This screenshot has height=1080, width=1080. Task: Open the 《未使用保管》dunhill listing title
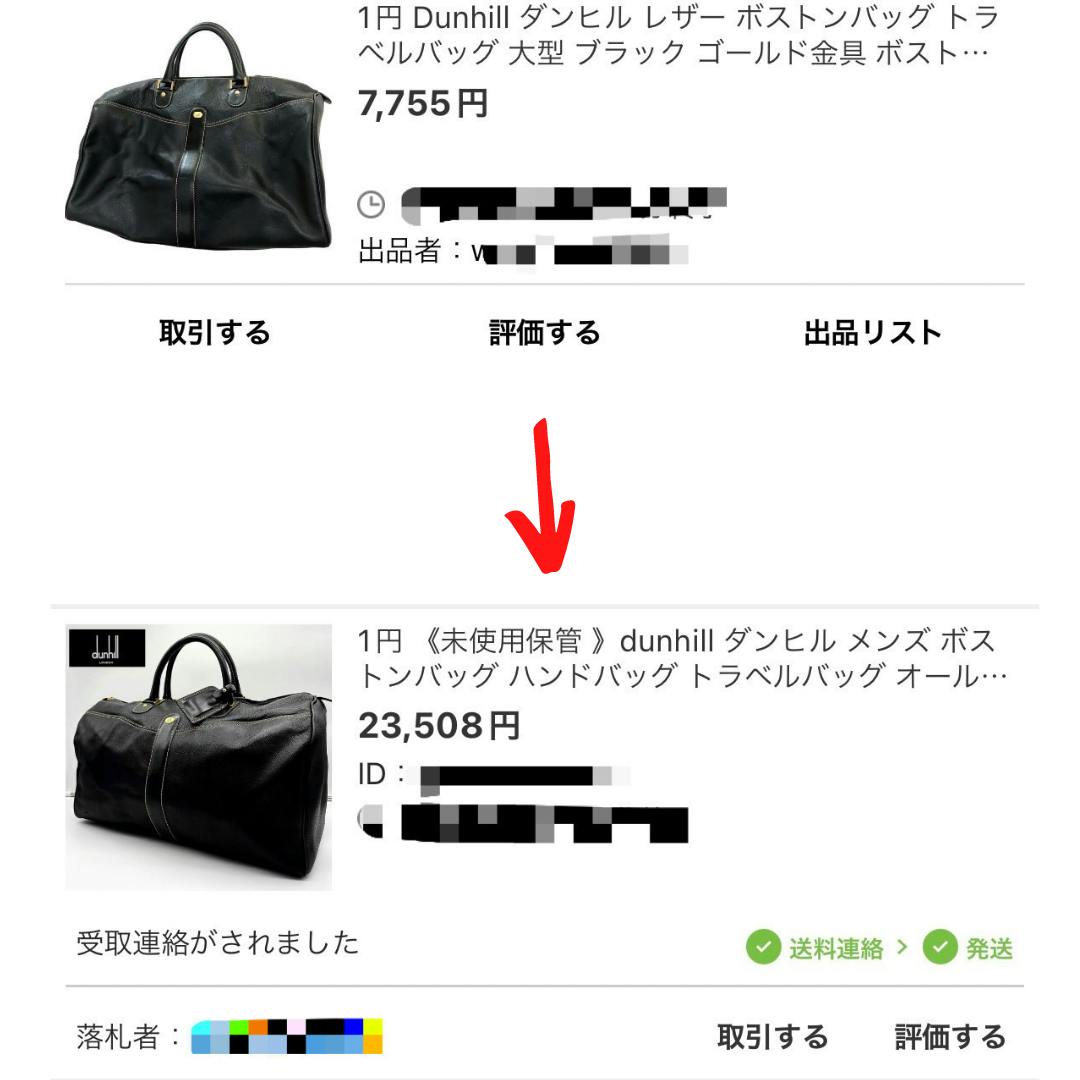[682, 658]
